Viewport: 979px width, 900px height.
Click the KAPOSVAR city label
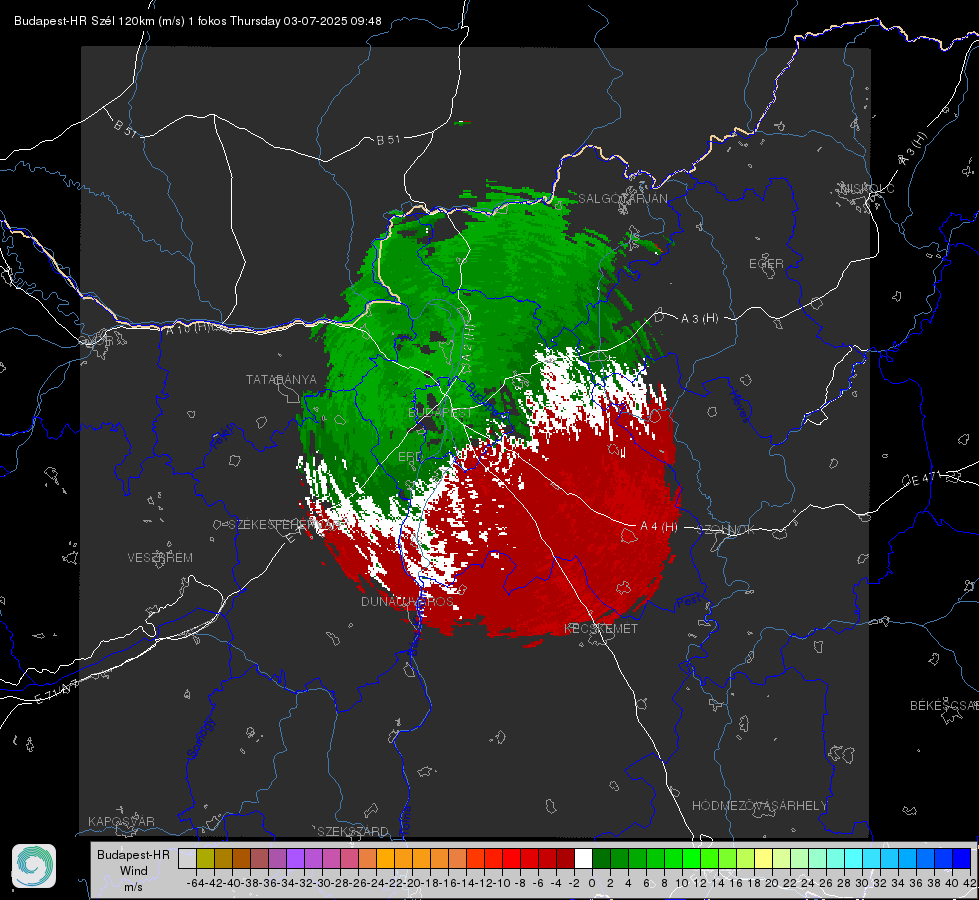pyautogui.click(x=121, y=821)
